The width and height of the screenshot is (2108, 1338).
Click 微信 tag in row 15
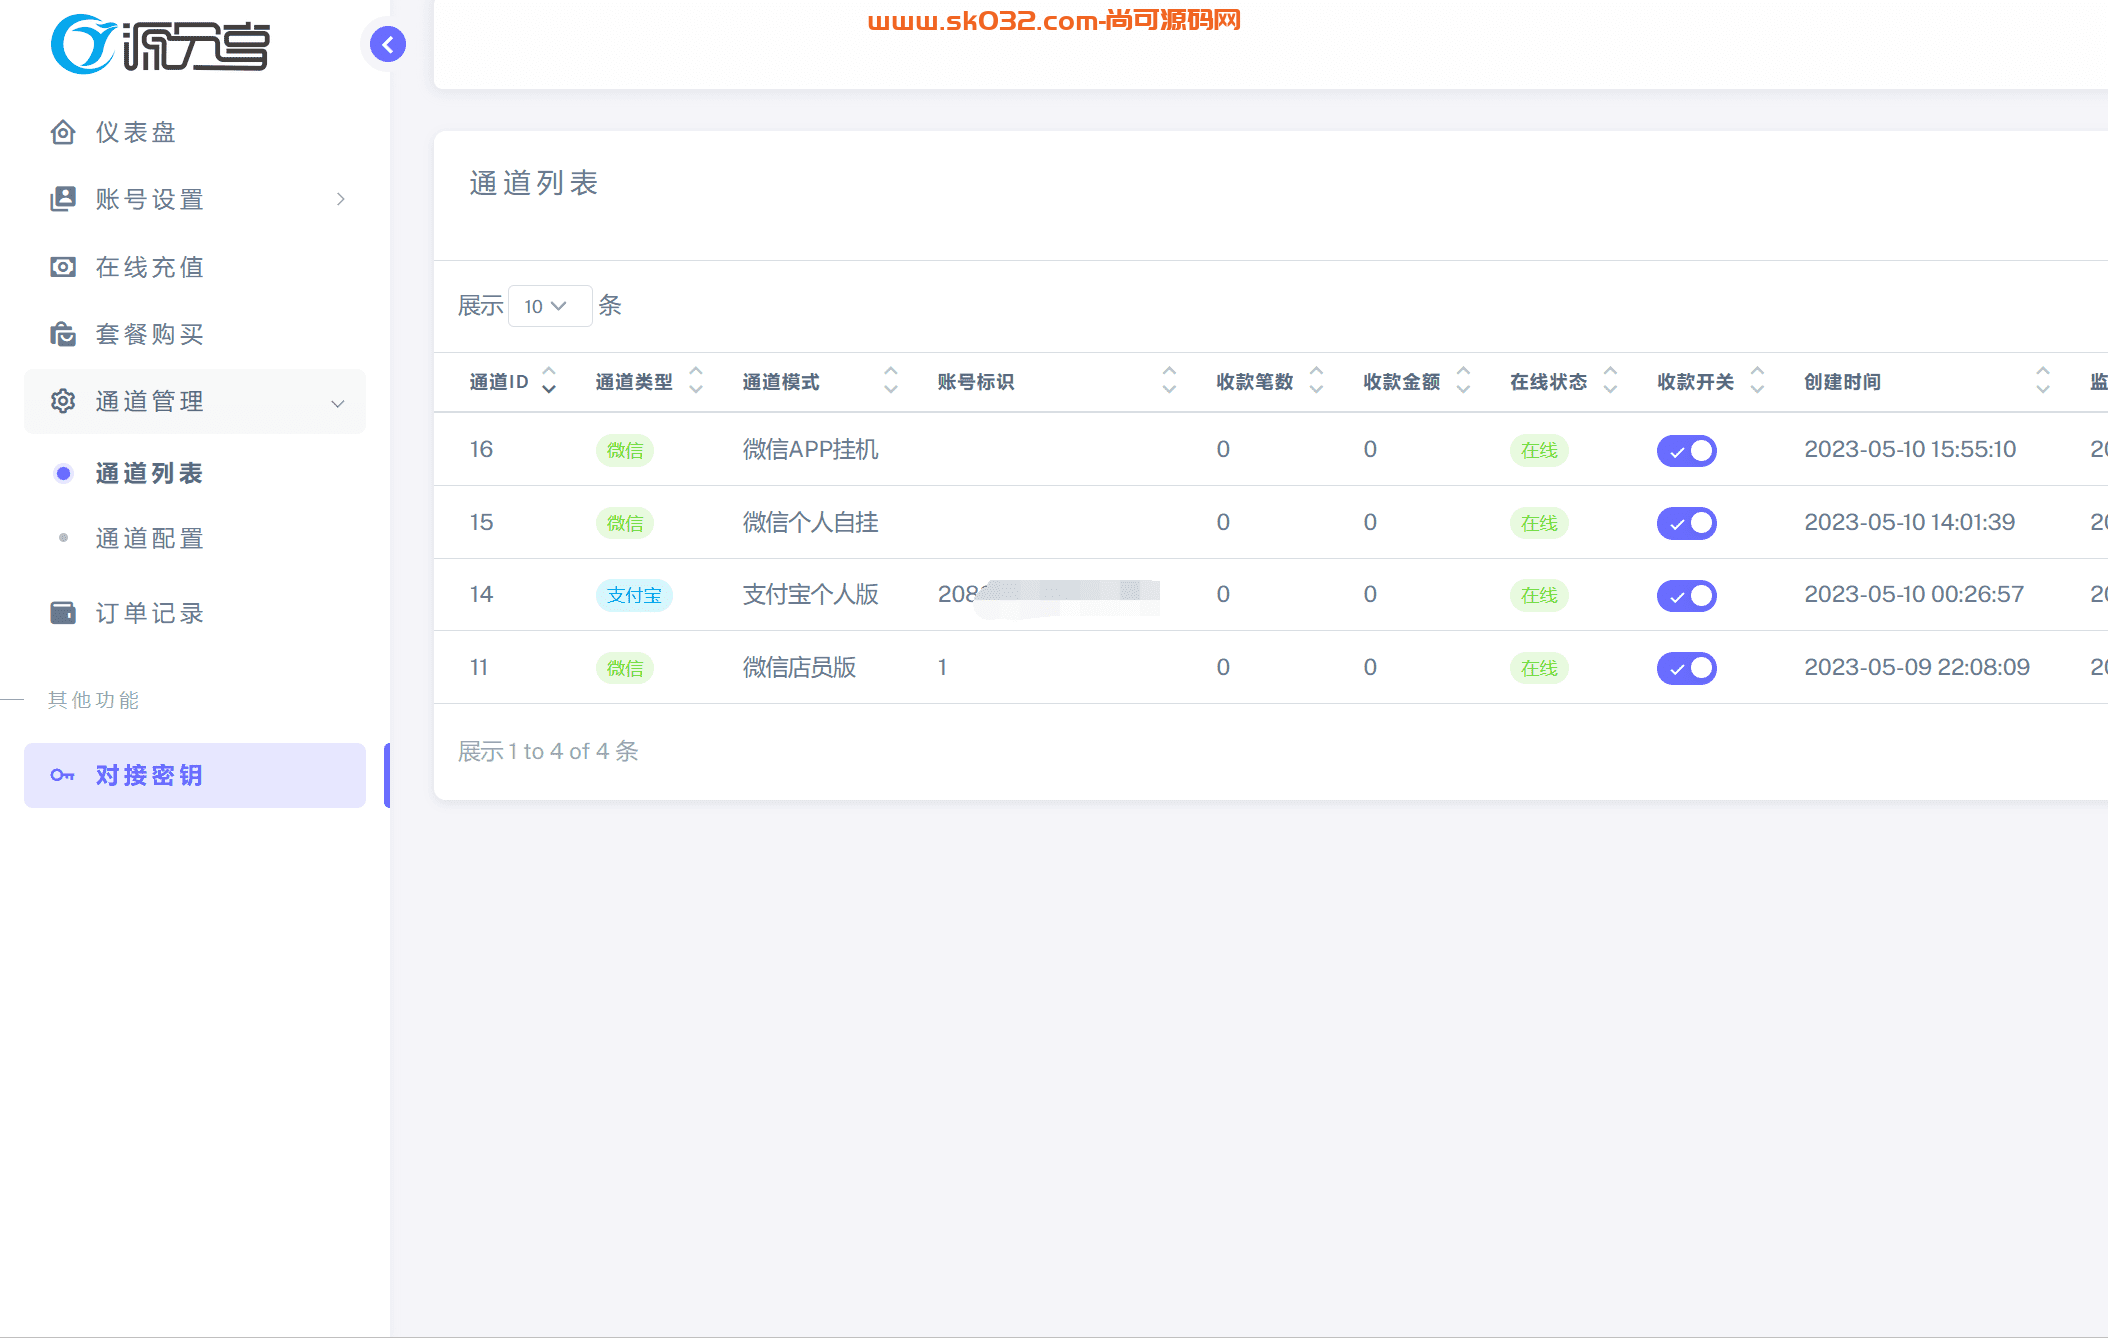[625, 523]
